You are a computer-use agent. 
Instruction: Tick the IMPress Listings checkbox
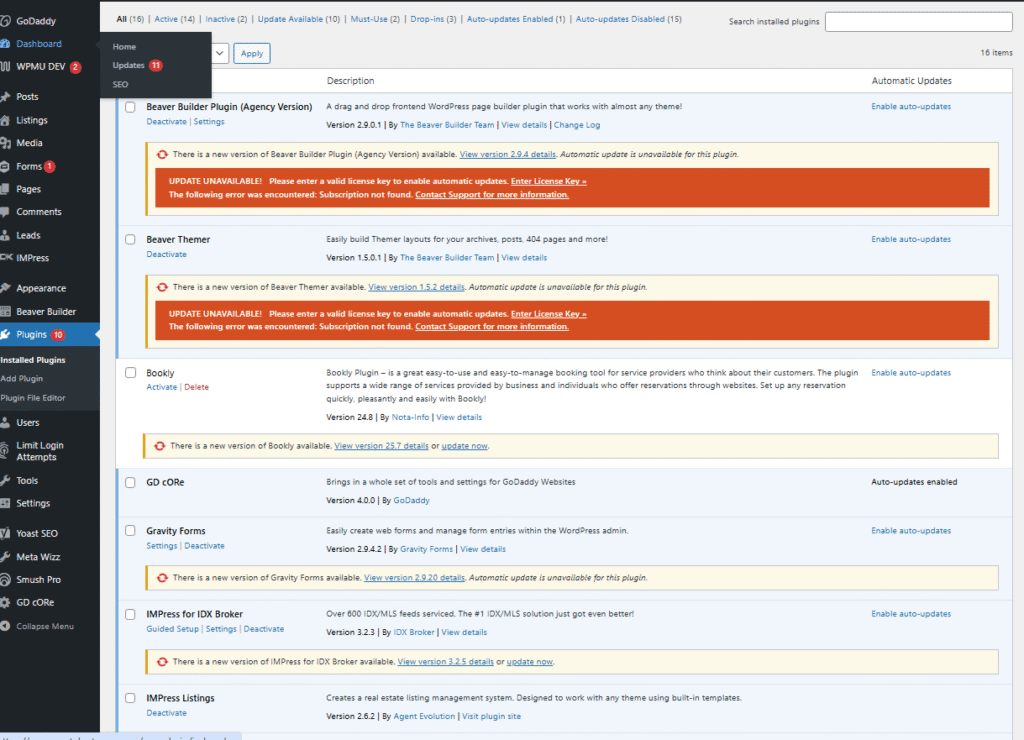click(x=131, y=698)
